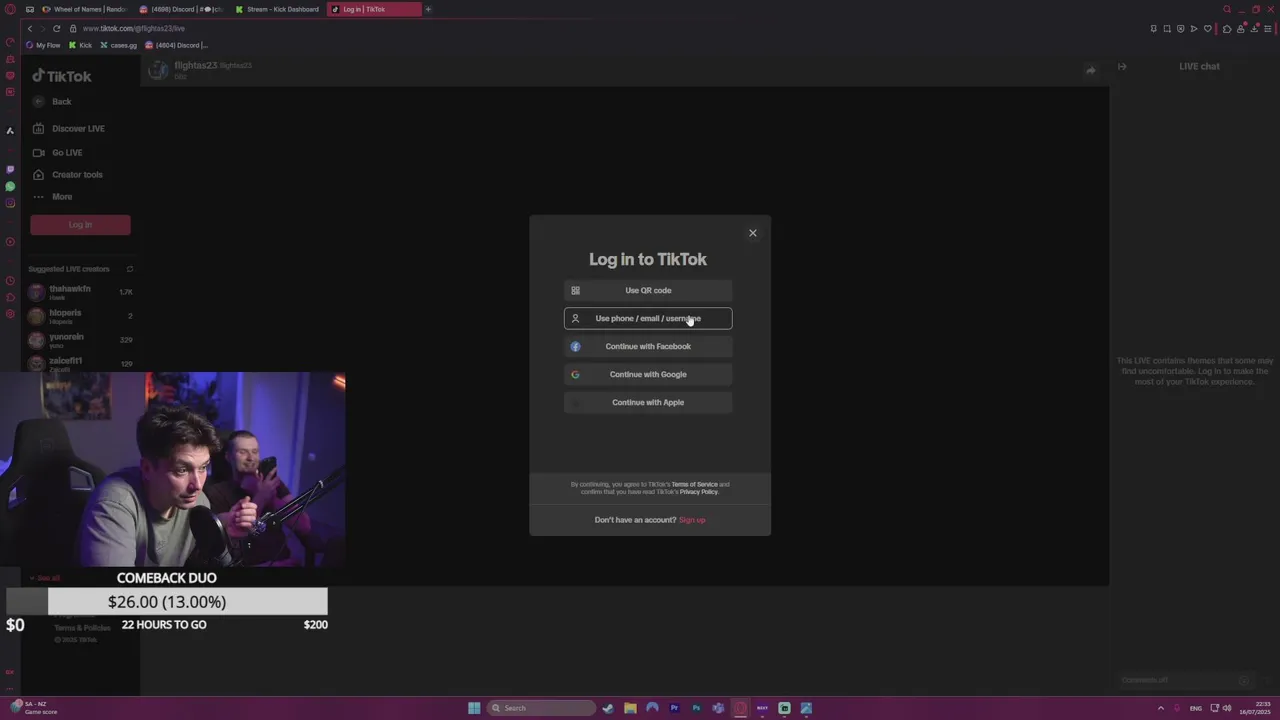Continue with Facebook login
1280x720 pixels.
tap(648, 346)
